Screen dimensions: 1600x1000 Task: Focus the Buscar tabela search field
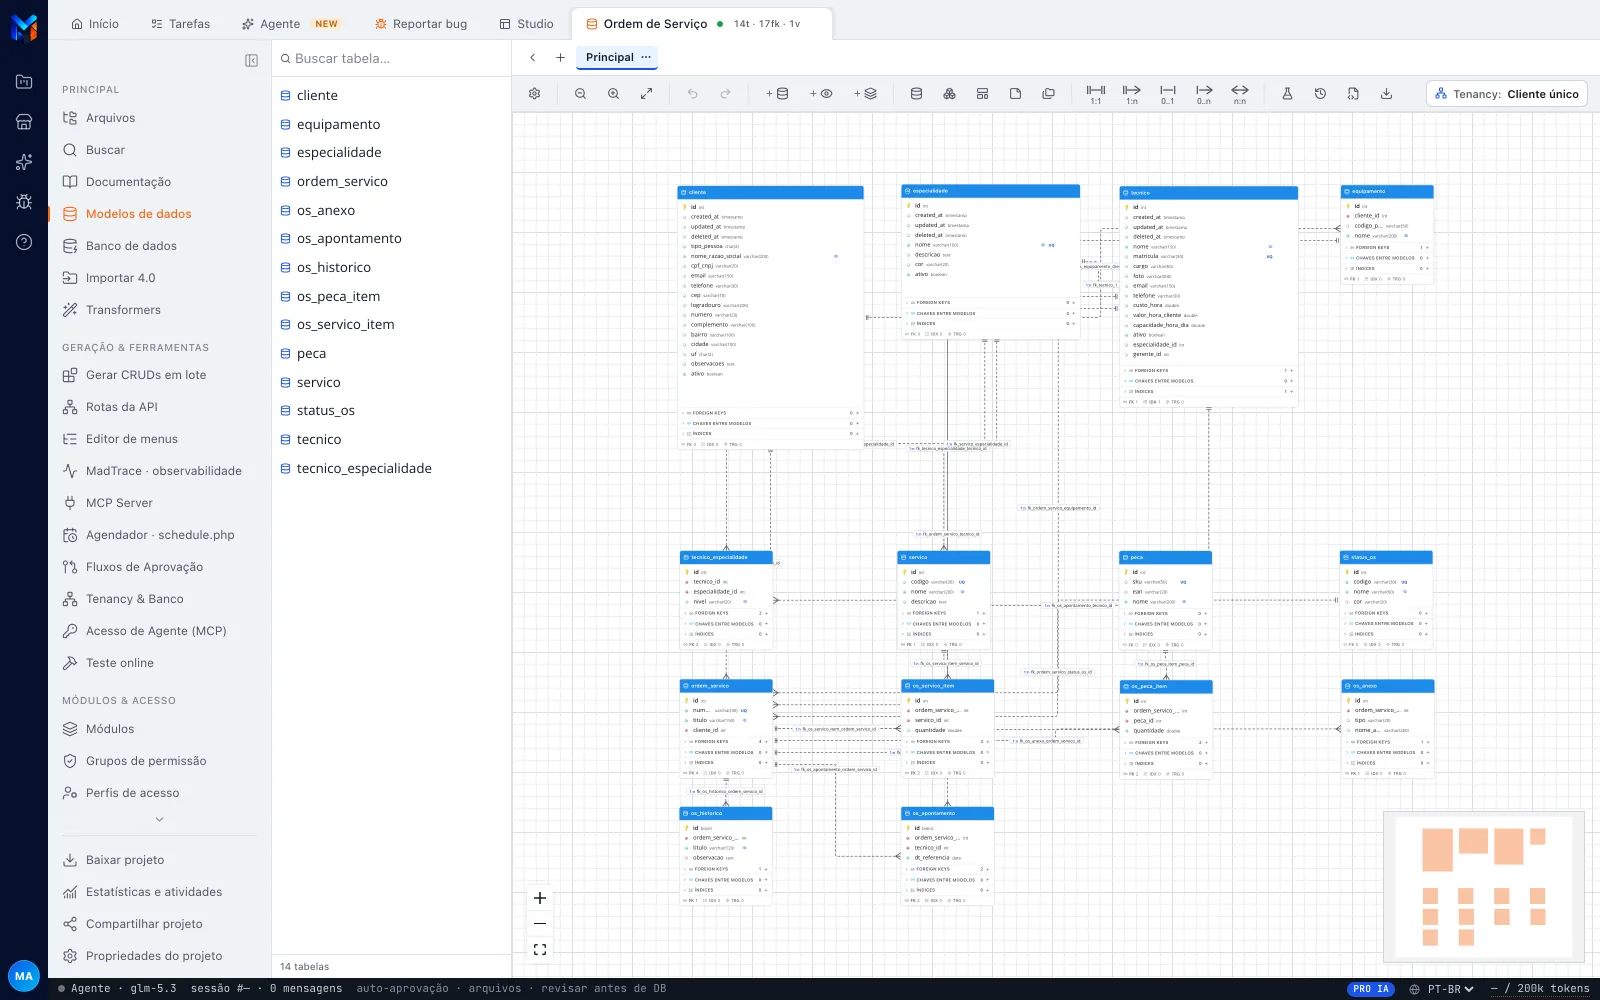(x=392, y=59)
